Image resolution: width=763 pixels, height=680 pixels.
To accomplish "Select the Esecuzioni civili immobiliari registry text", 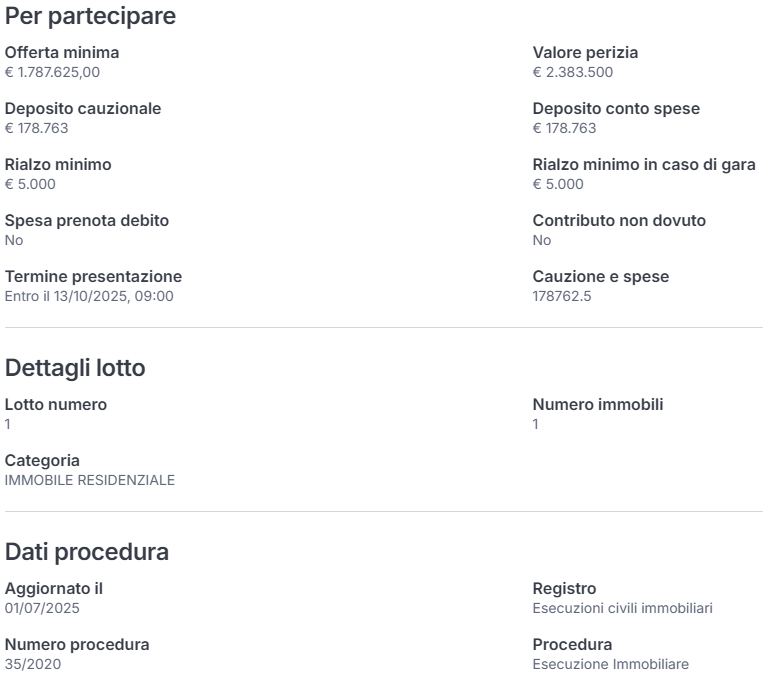I will pyautogui.click(x=622, y=608).
